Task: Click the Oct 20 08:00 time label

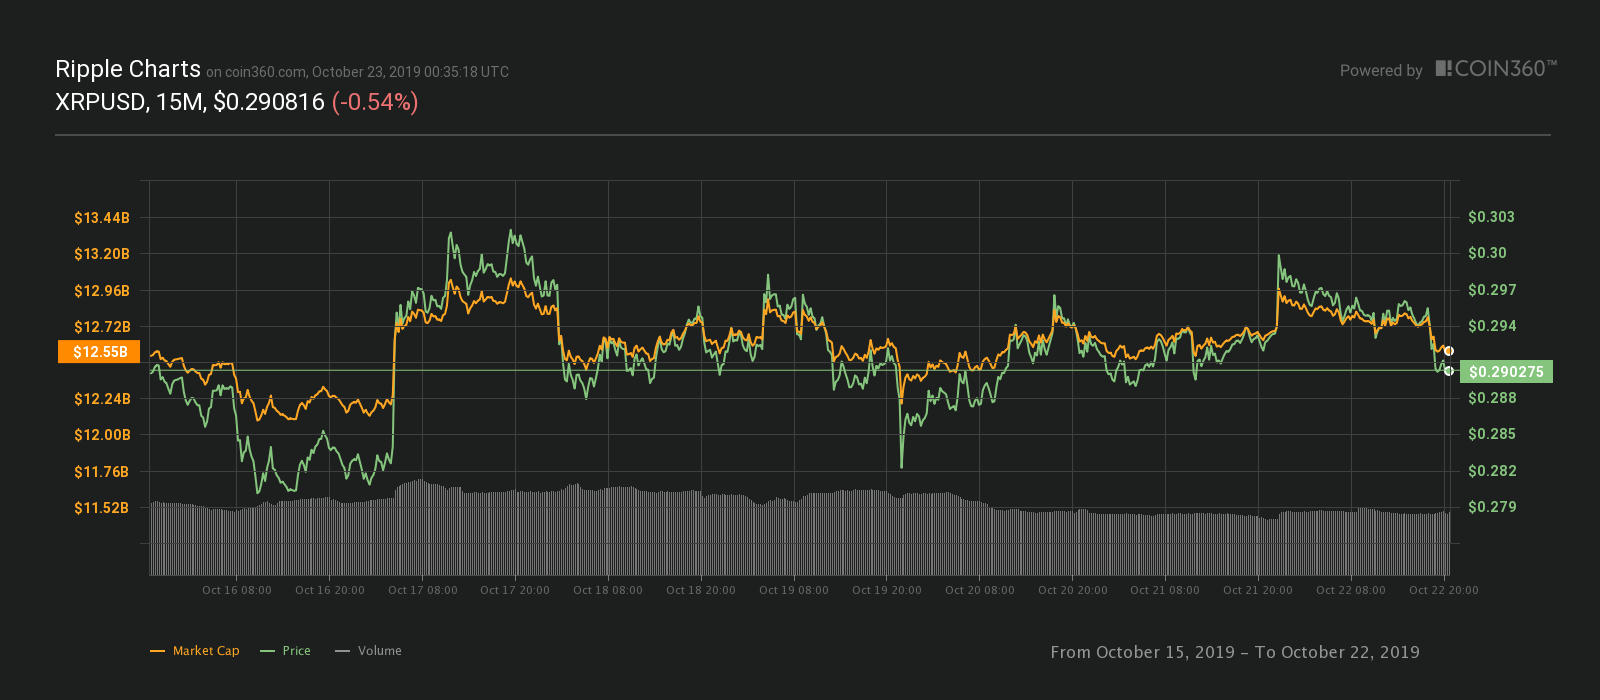Action: point(980,590)
